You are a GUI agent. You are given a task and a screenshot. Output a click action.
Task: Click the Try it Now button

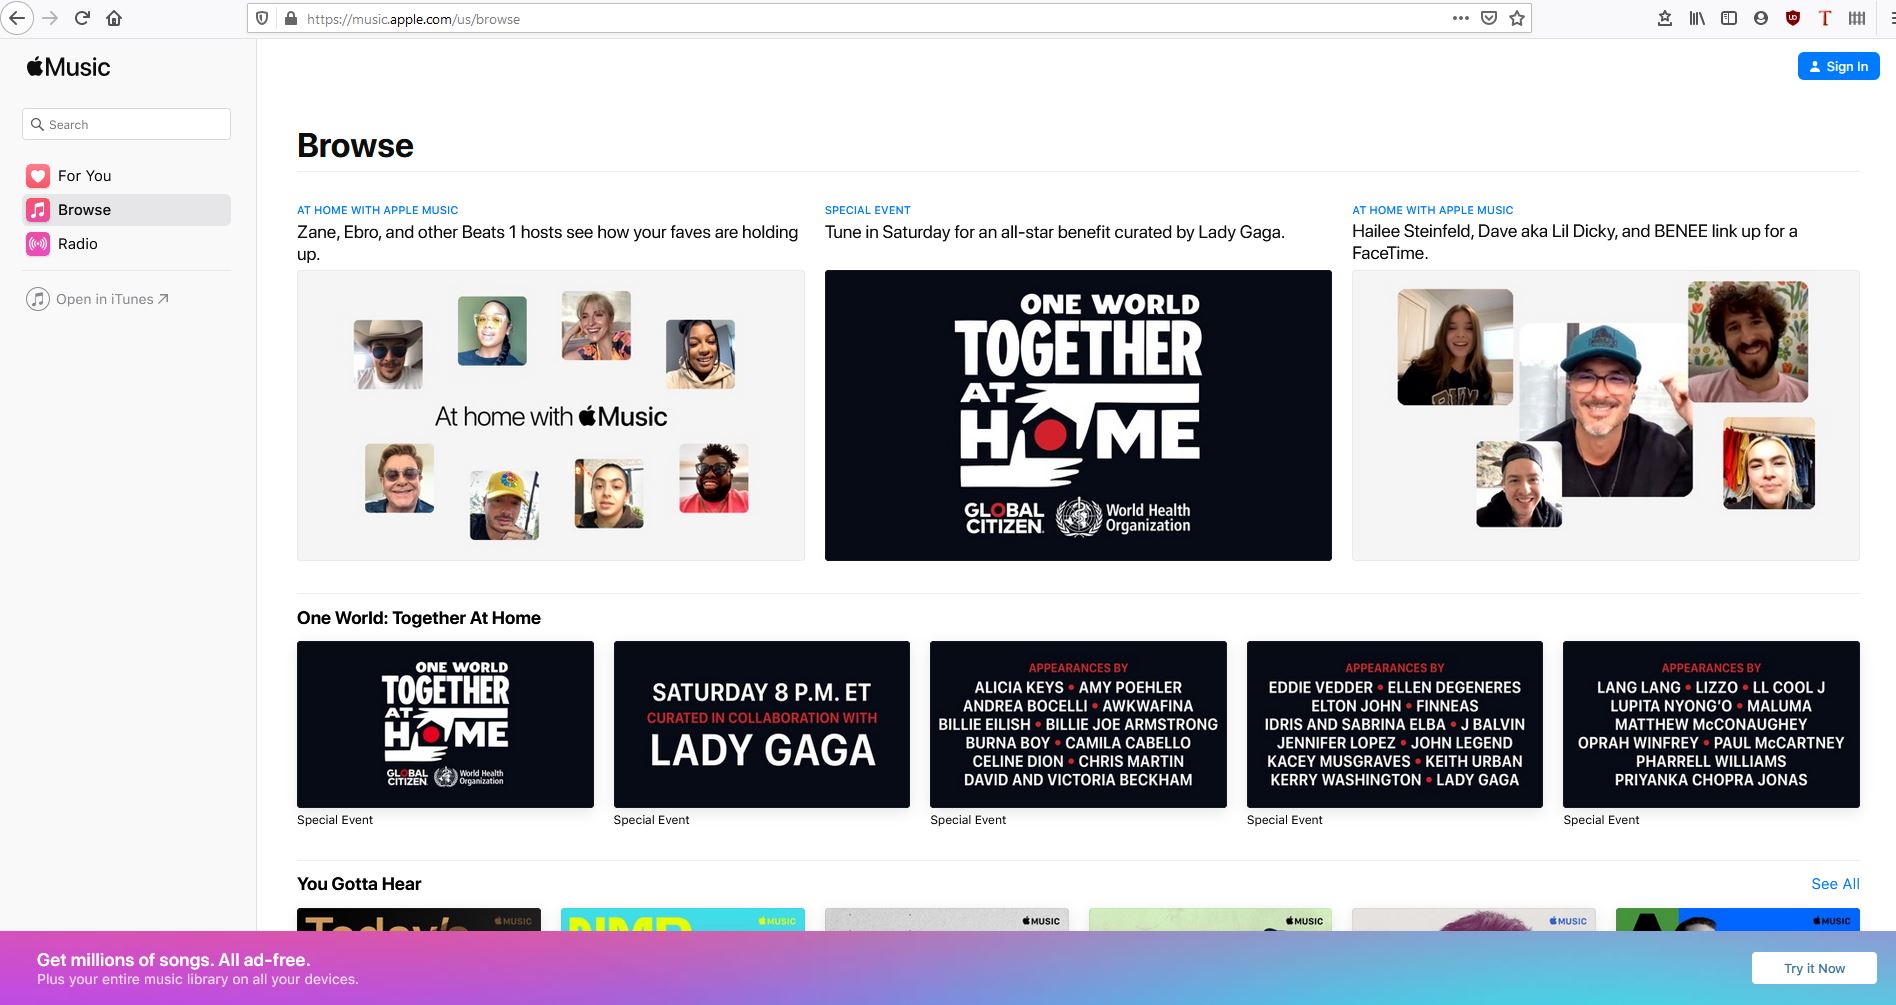(x=1814, y=968)
